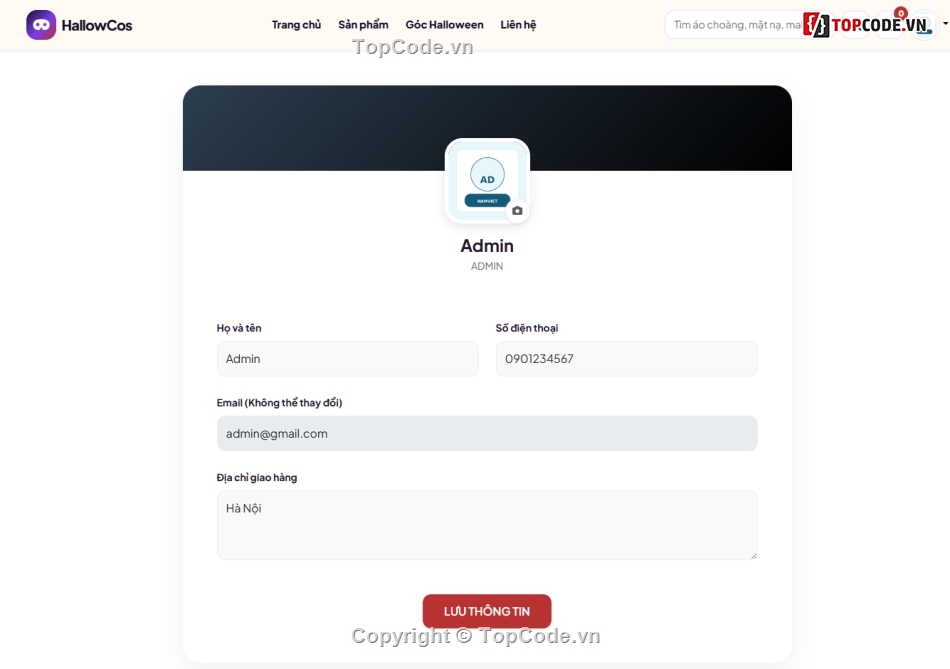
Task: Open the Liên hệ menu item
Action: pyautogui.click(x=518, y=25)
